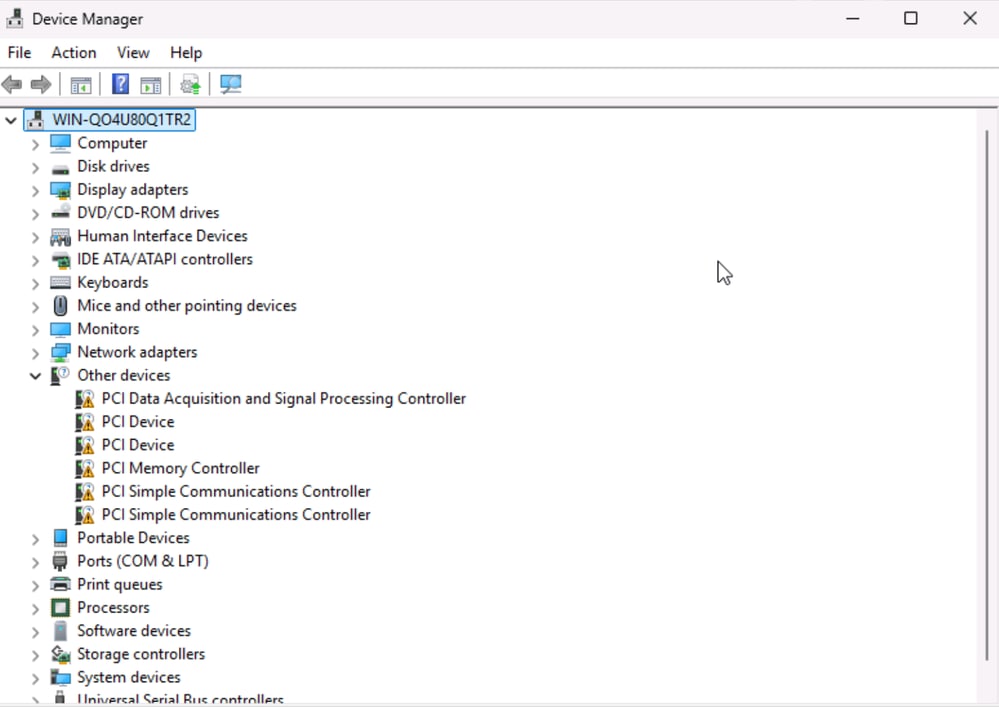Collapse the root computer node
The width and height of the screenshot is (999, 707).
(10, 119)
